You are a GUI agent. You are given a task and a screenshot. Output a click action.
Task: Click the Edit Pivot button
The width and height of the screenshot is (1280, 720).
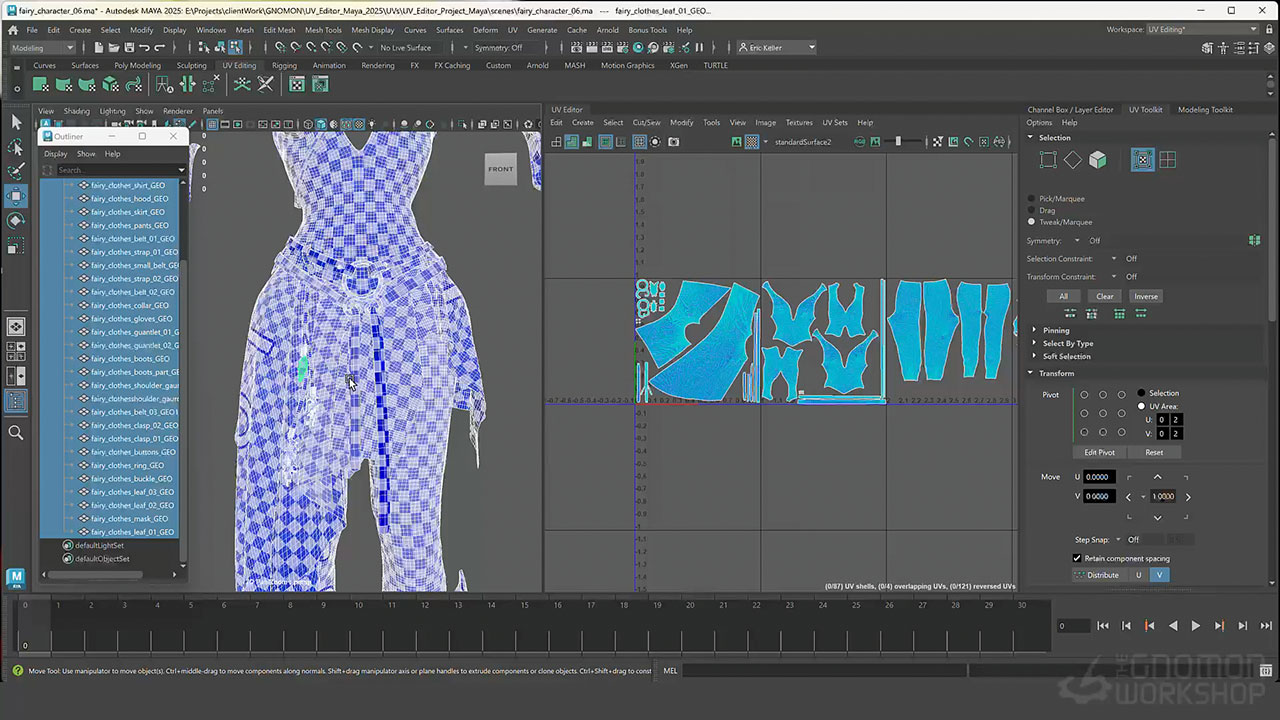coord(1099,452)
